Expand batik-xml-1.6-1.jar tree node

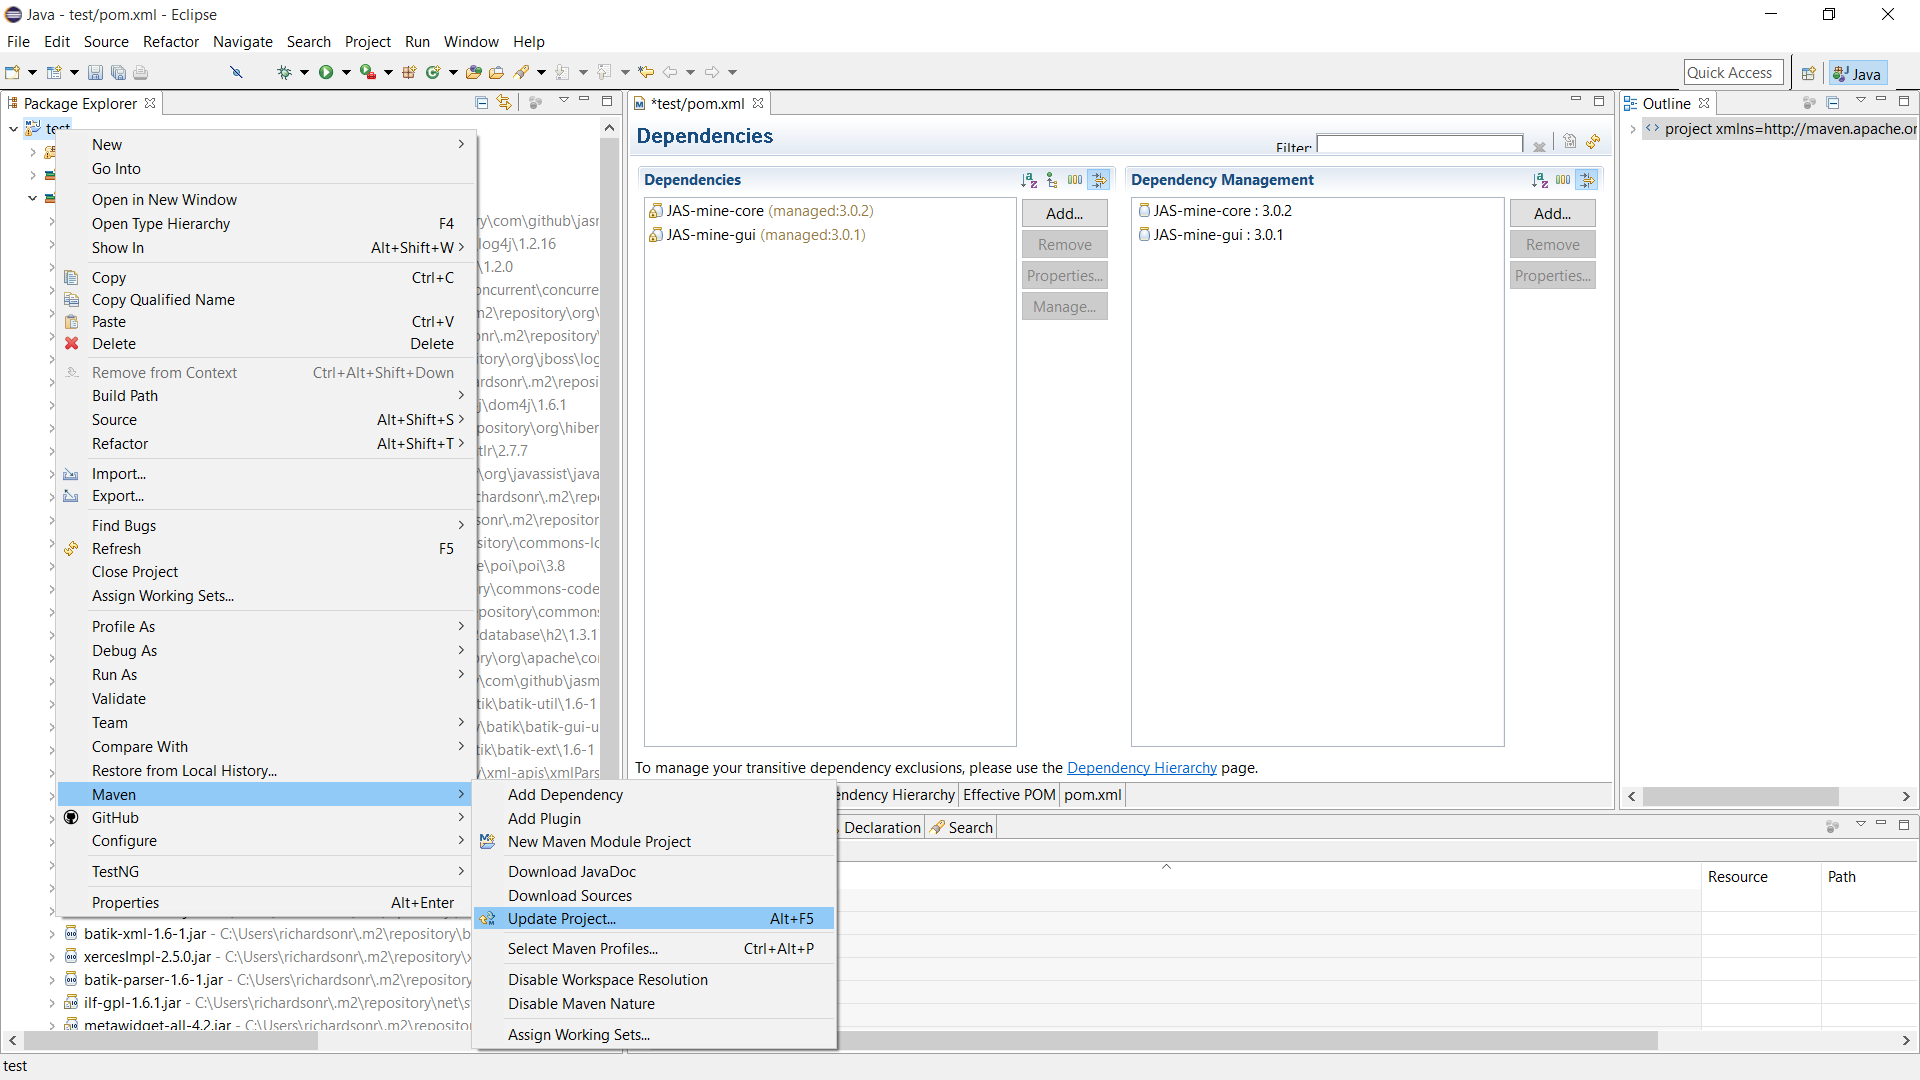[x=52, y=933]
